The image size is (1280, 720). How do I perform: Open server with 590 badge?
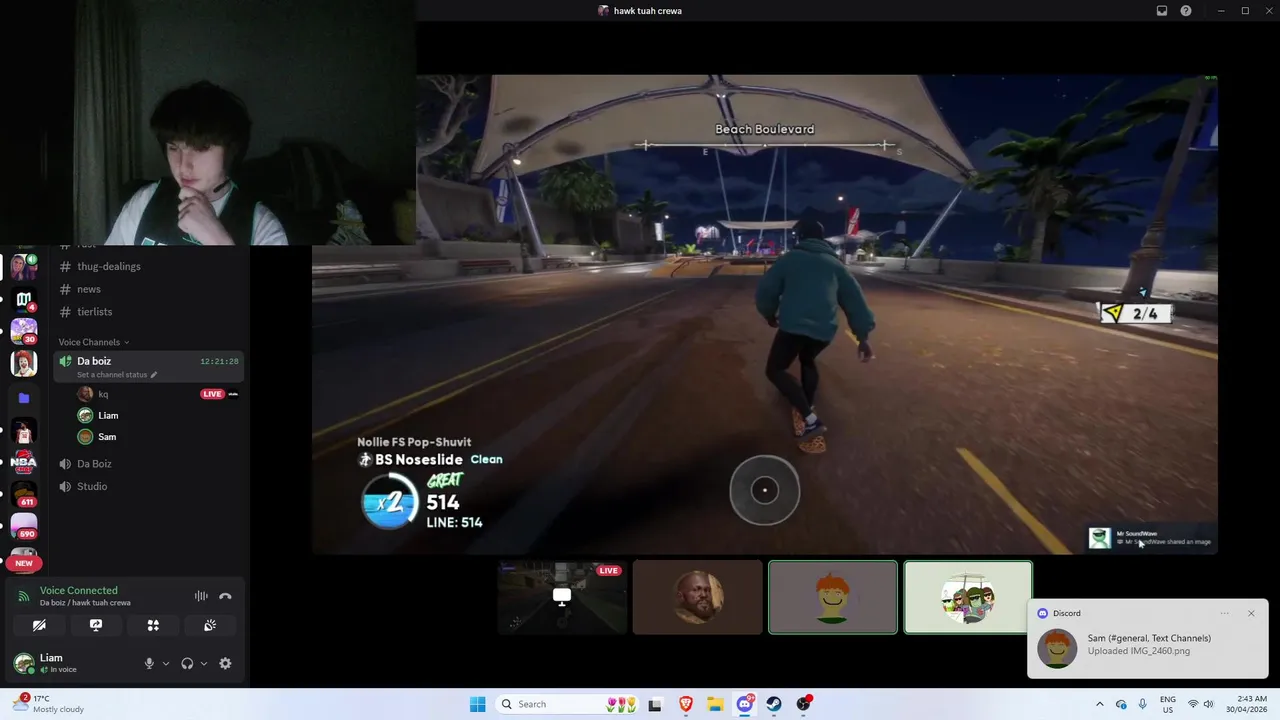coord(24,527)
